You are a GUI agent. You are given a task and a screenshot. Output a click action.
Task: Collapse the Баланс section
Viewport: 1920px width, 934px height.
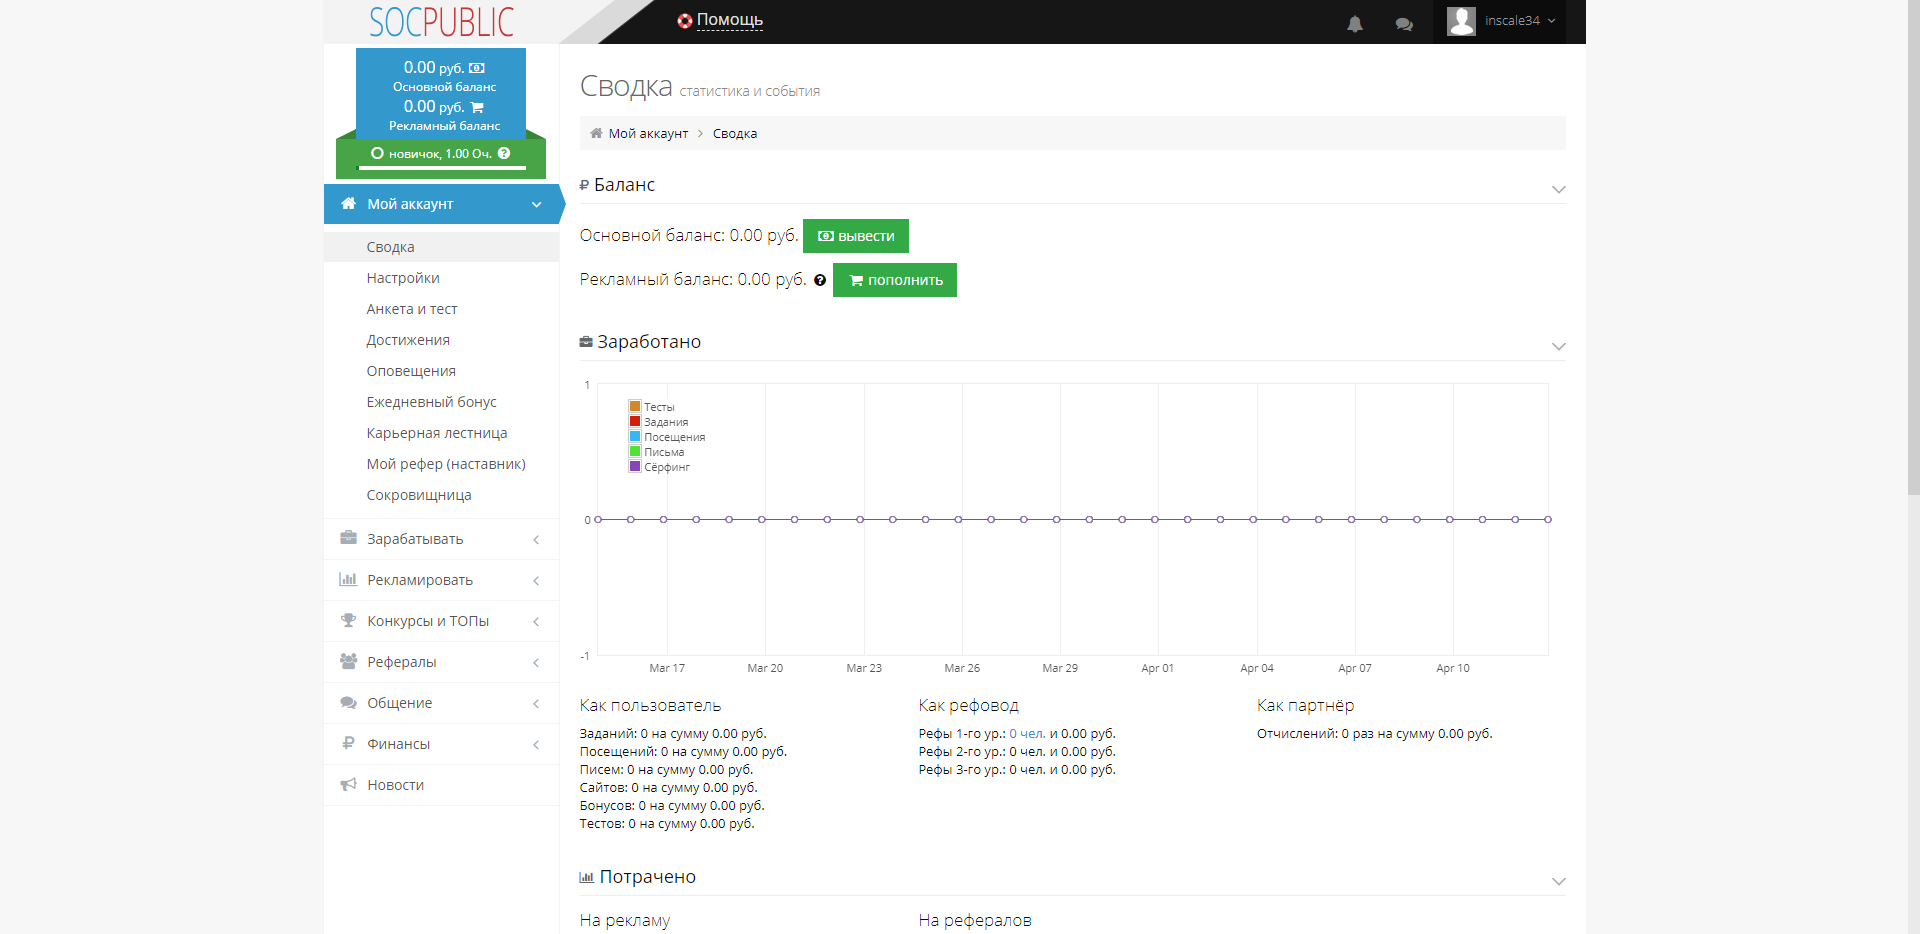[1558, 189]
